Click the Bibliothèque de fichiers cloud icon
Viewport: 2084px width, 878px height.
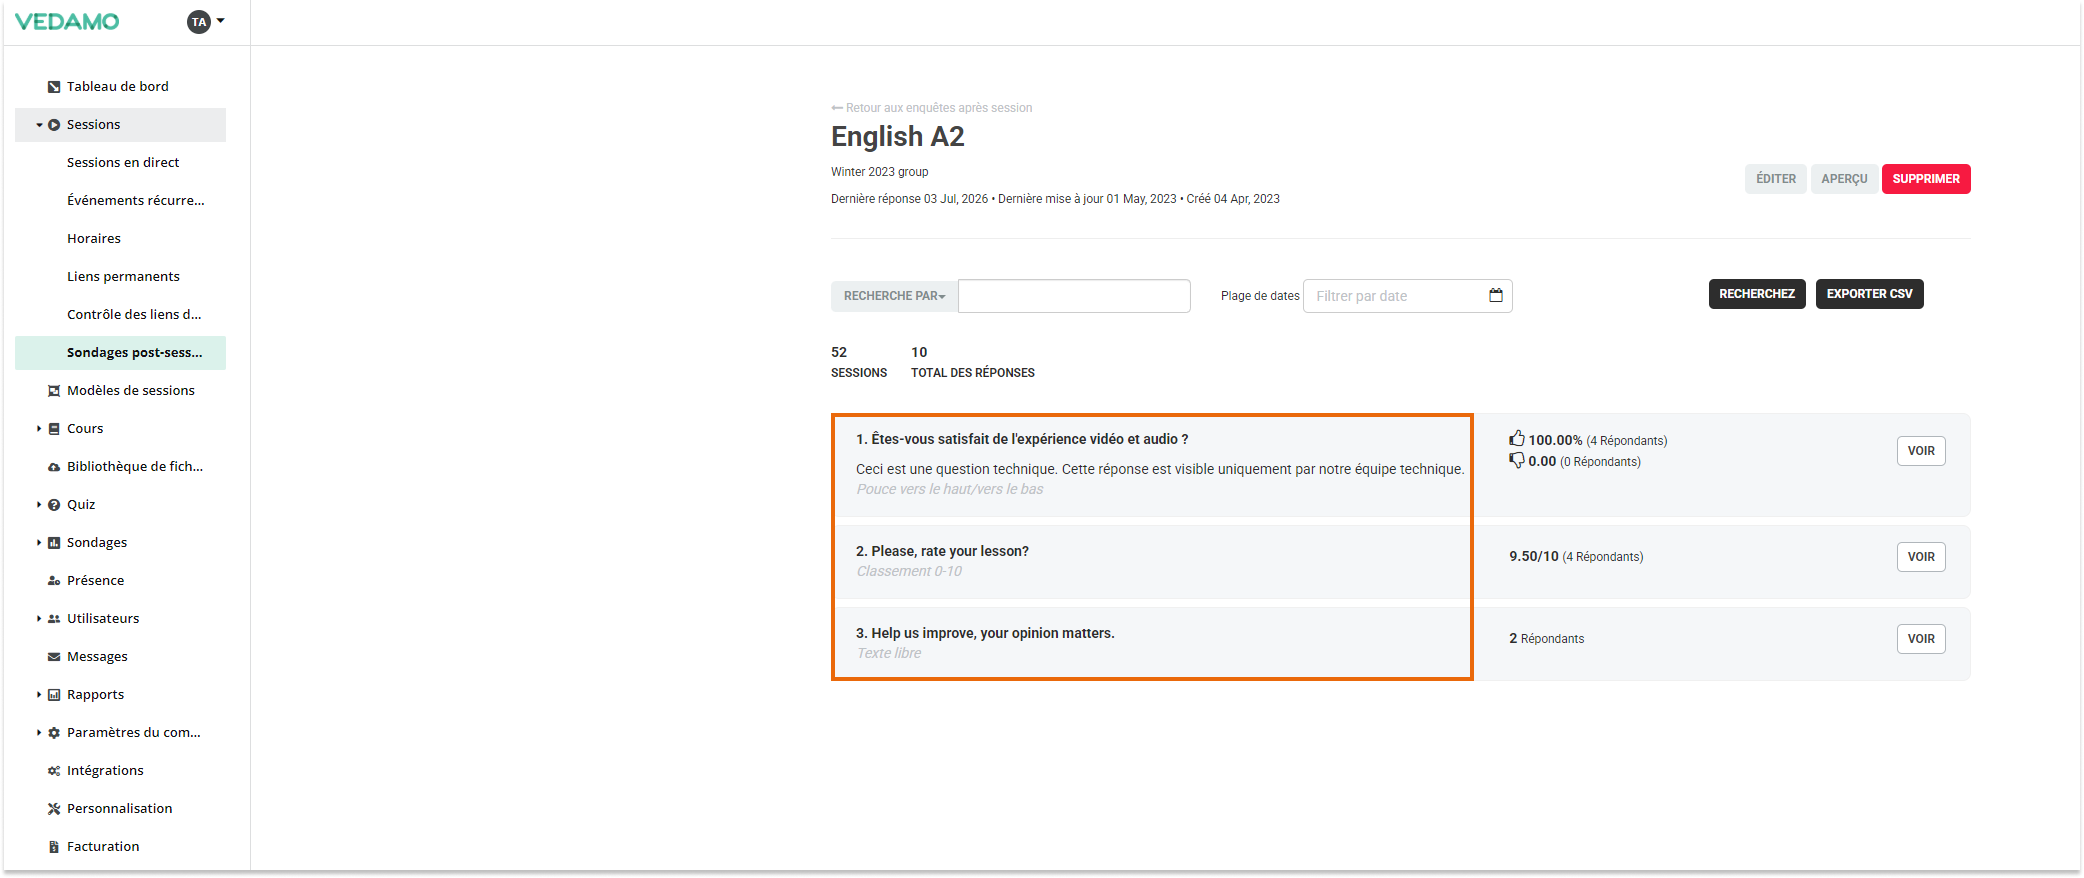(x=54, y=467)
